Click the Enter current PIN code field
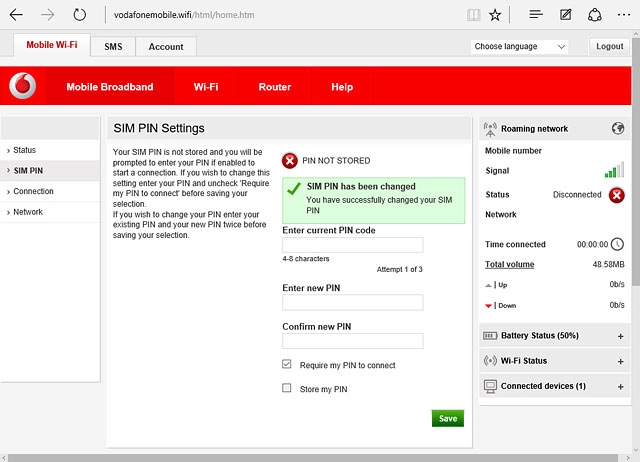Screen dimensions: 640x462 [x=353, y=245]
